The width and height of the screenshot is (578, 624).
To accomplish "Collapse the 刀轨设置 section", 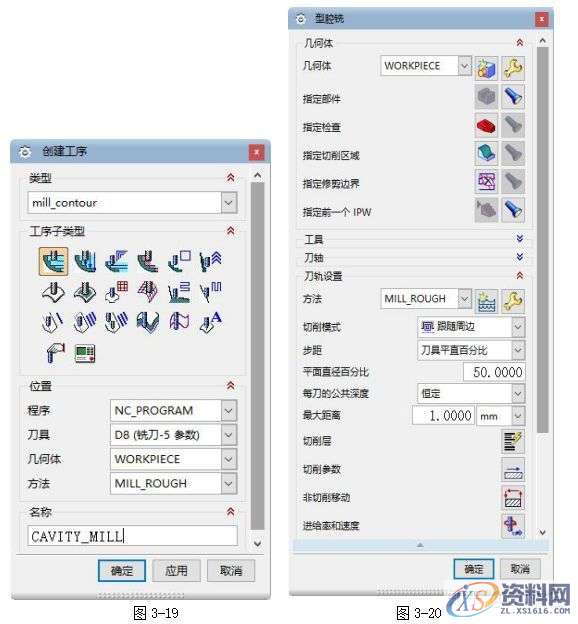I will [x=519, y=275].
